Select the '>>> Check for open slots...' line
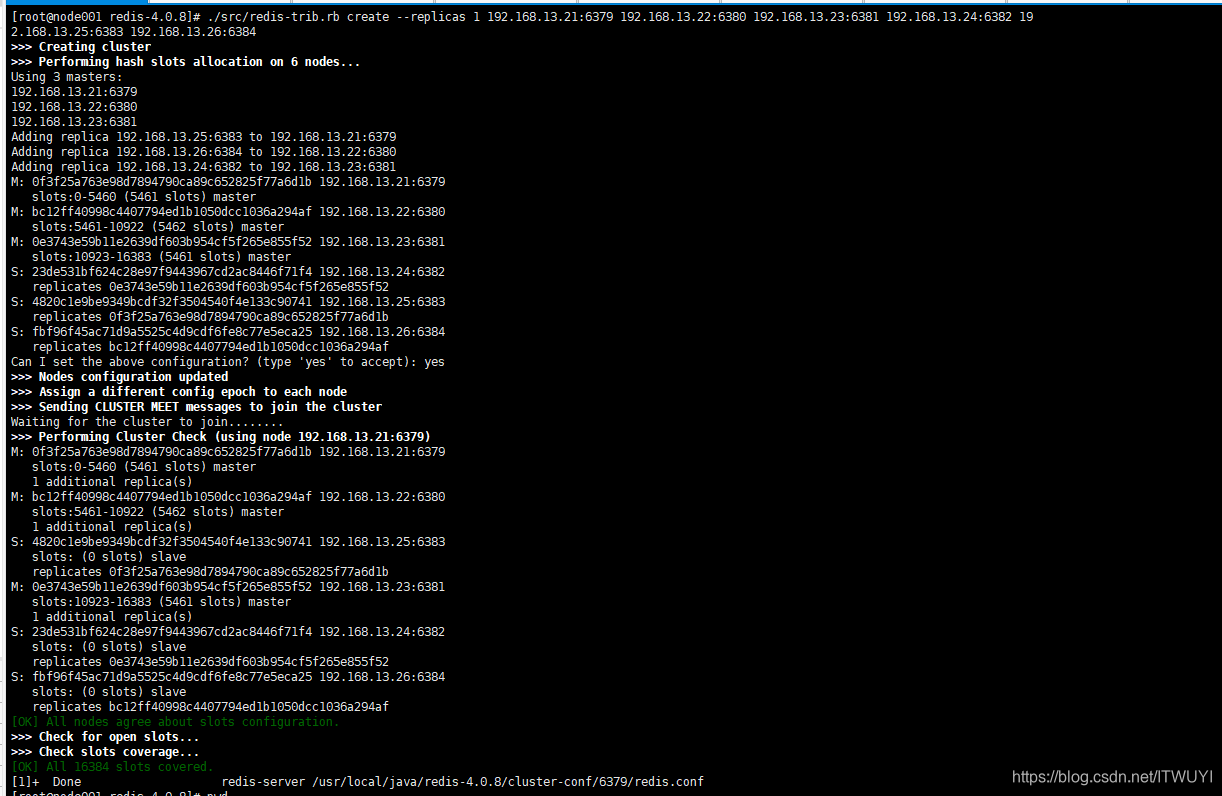Screen dimensions: 1222x796 tap(105, 737)
